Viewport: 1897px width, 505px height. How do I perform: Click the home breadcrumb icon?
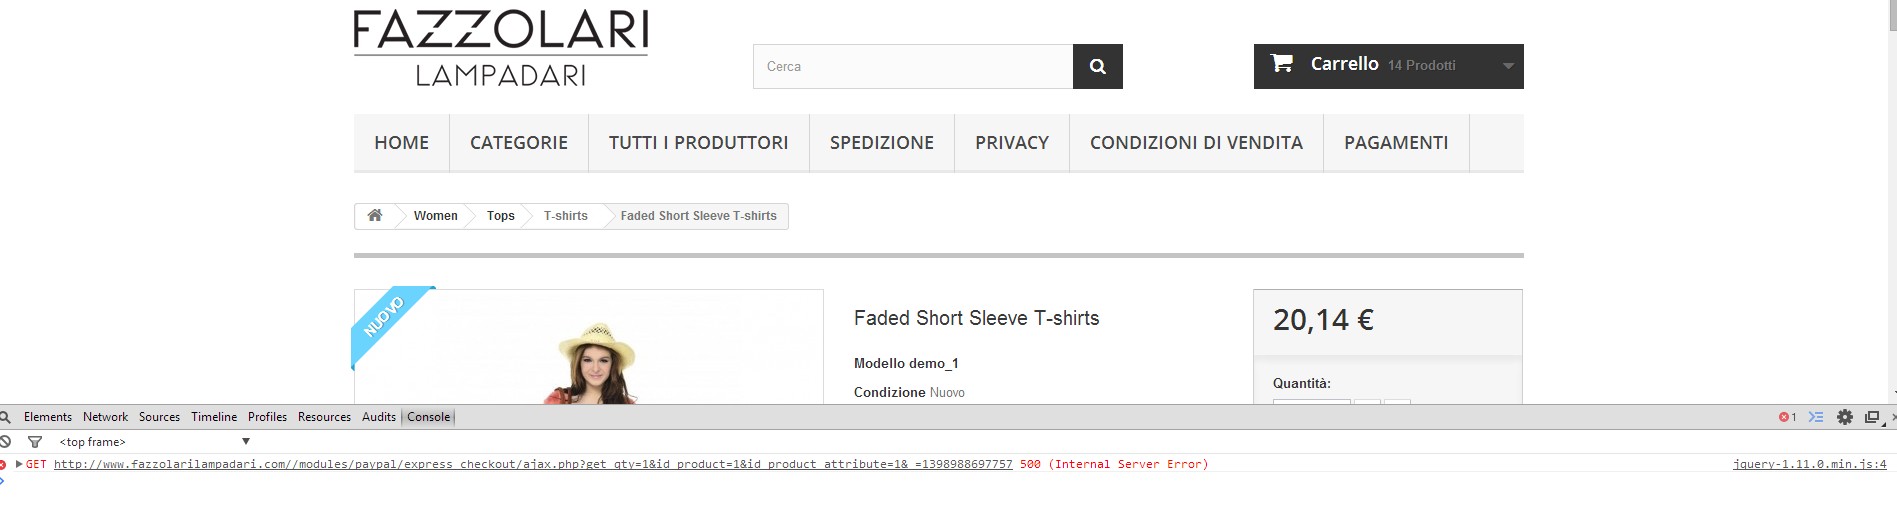pos(375,215)
